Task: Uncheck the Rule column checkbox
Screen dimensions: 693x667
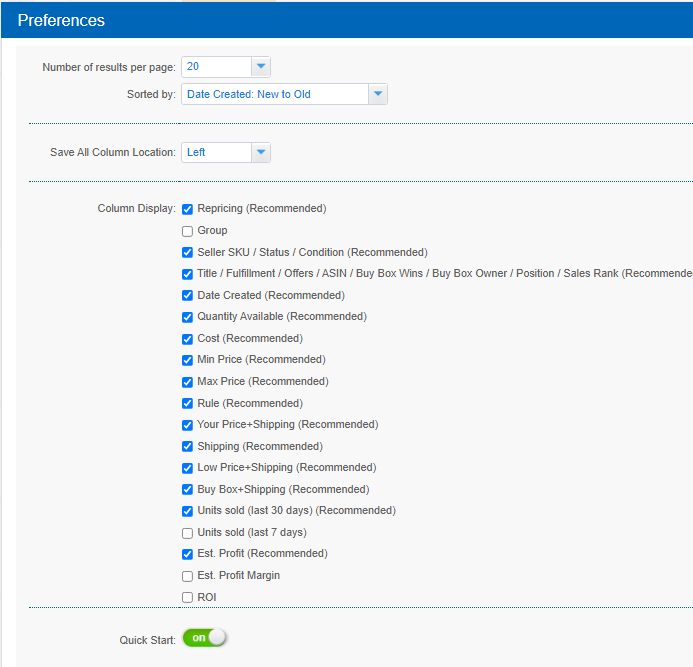Action: click(x=187, y=403)
